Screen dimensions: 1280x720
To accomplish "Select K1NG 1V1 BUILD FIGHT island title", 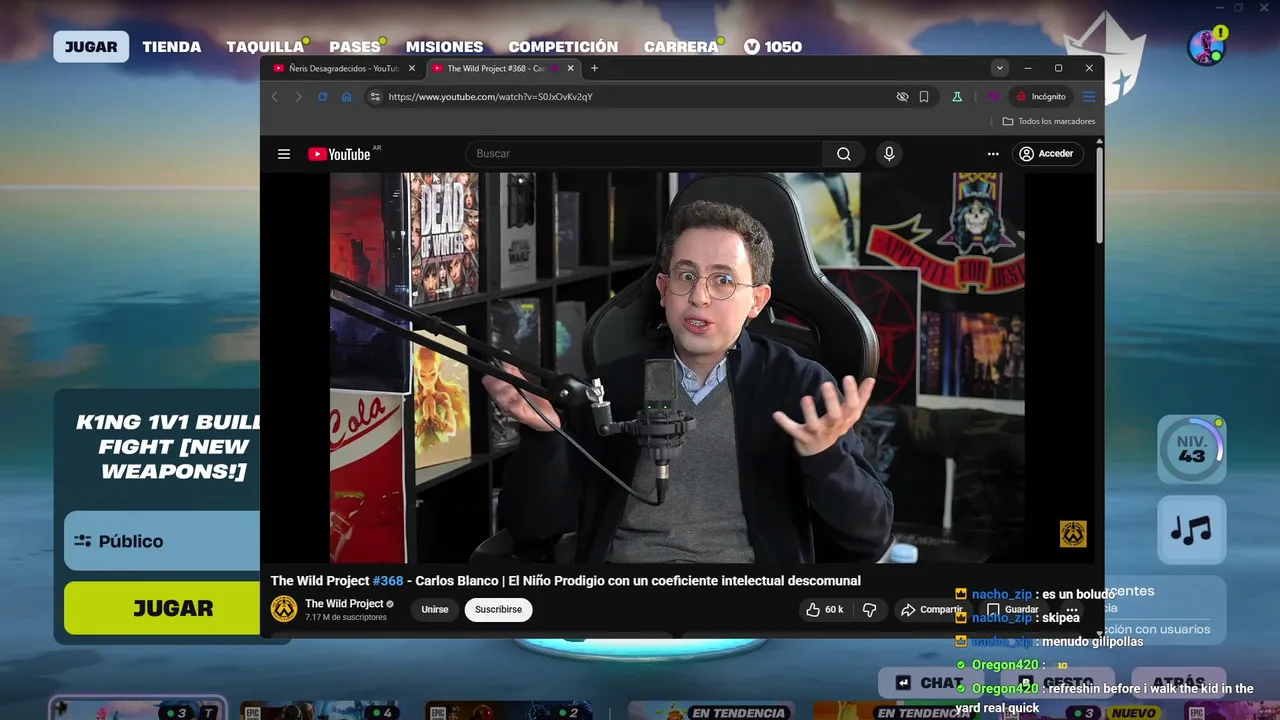I will [168, 446].
